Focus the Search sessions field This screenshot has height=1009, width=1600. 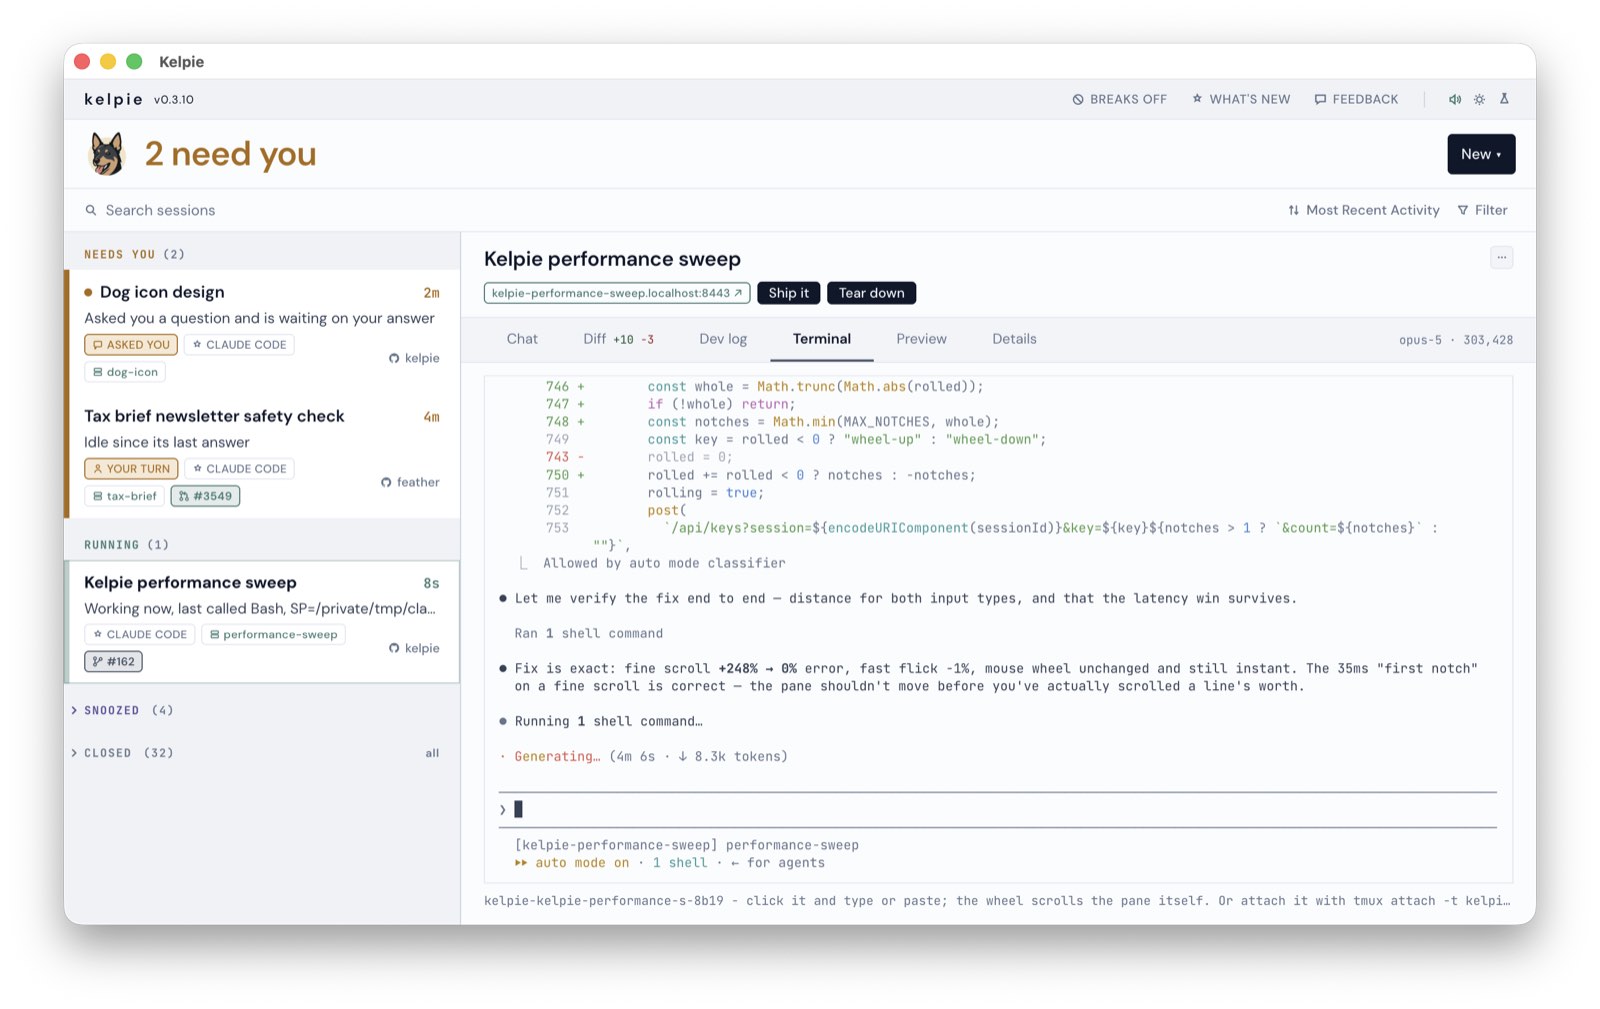(x=160, y=210)
